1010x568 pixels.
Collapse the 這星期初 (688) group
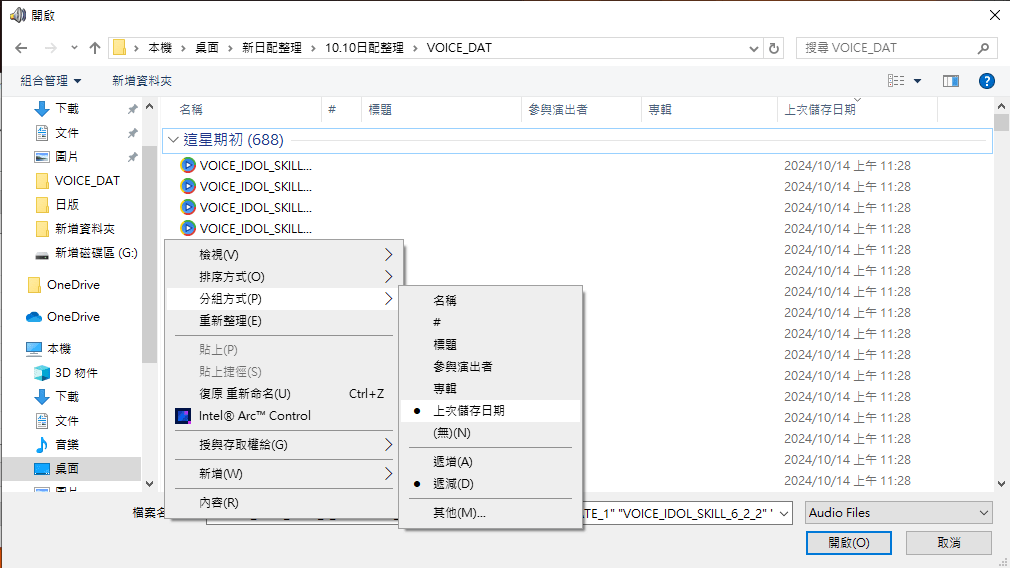click(174, 141)
